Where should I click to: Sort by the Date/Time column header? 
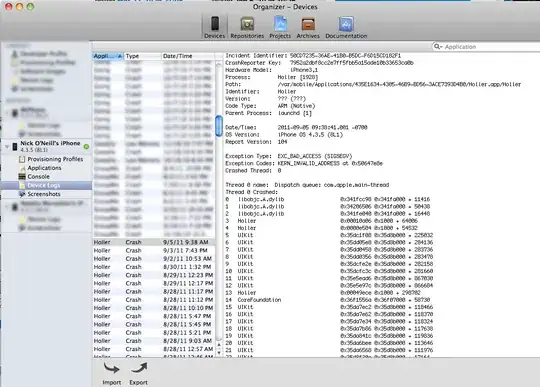(x=188, y=56)
